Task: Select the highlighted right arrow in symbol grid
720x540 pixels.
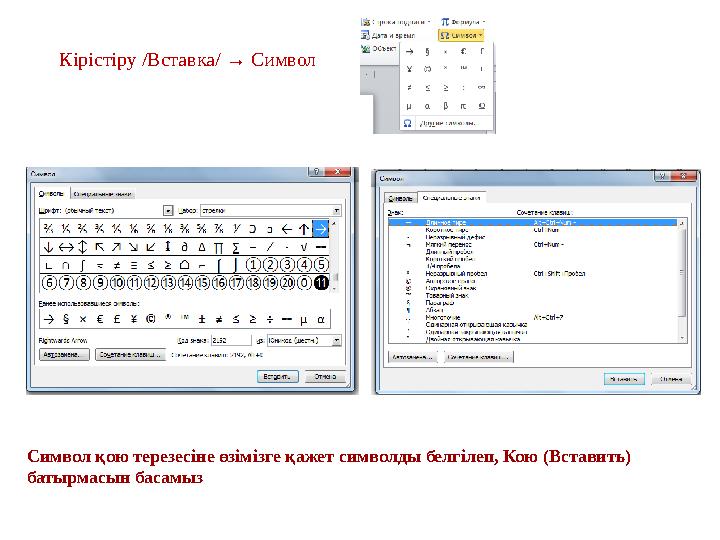Action: 321,229
